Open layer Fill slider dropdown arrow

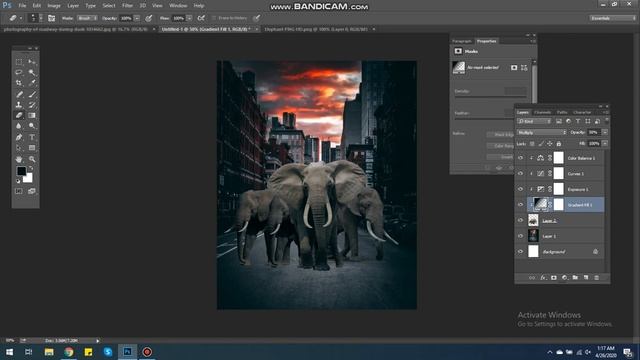pos(605,144)
